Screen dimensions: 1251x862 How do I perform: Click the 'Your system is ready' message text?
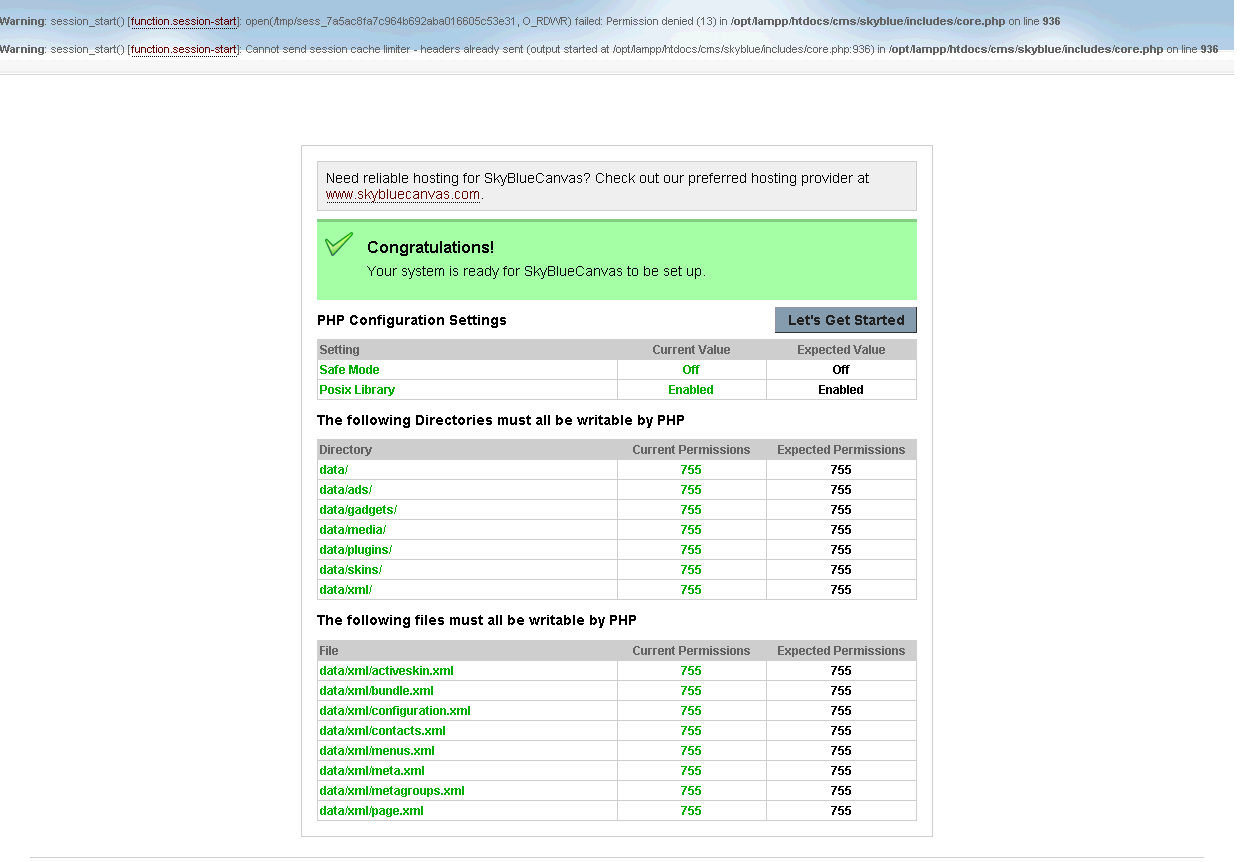(x=536, y=271)
